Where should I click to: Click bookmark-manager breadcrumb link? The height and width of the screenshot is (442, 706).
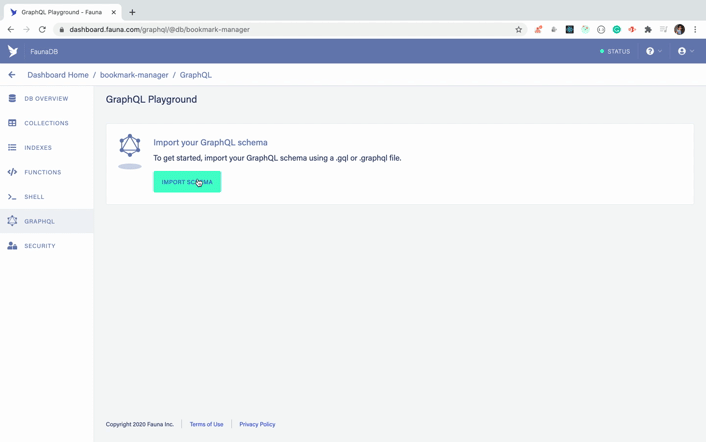pos(134,75)
